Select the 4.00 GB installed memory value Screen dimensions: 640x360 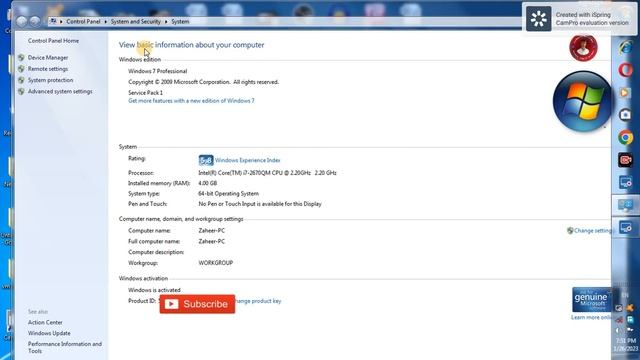(x=207, y=183)
